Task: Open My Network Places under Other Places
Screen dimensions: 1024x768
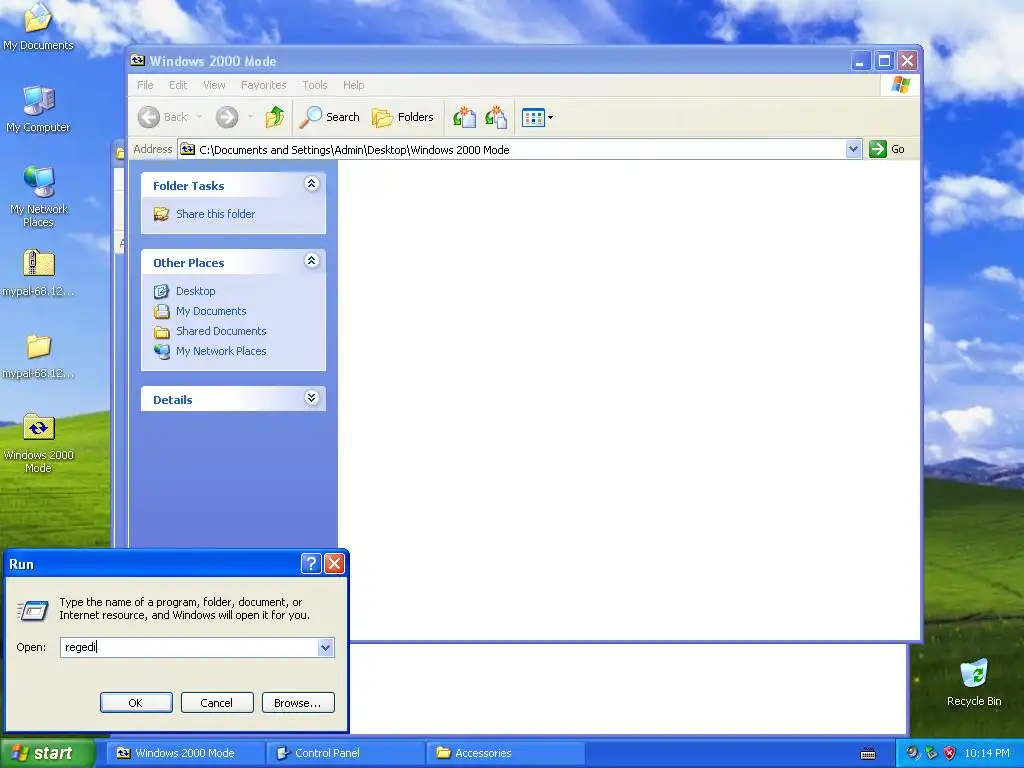Action: coord(221,351)
